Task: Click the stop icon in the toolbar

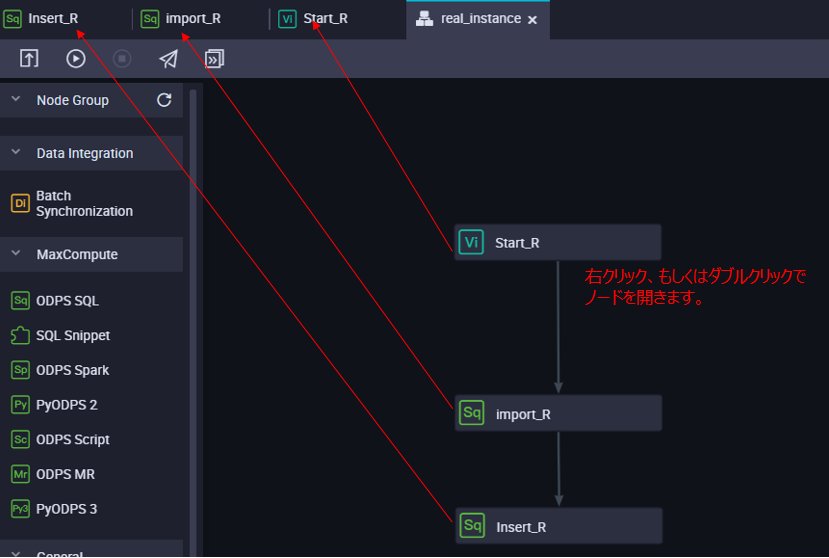Action: 122,58
